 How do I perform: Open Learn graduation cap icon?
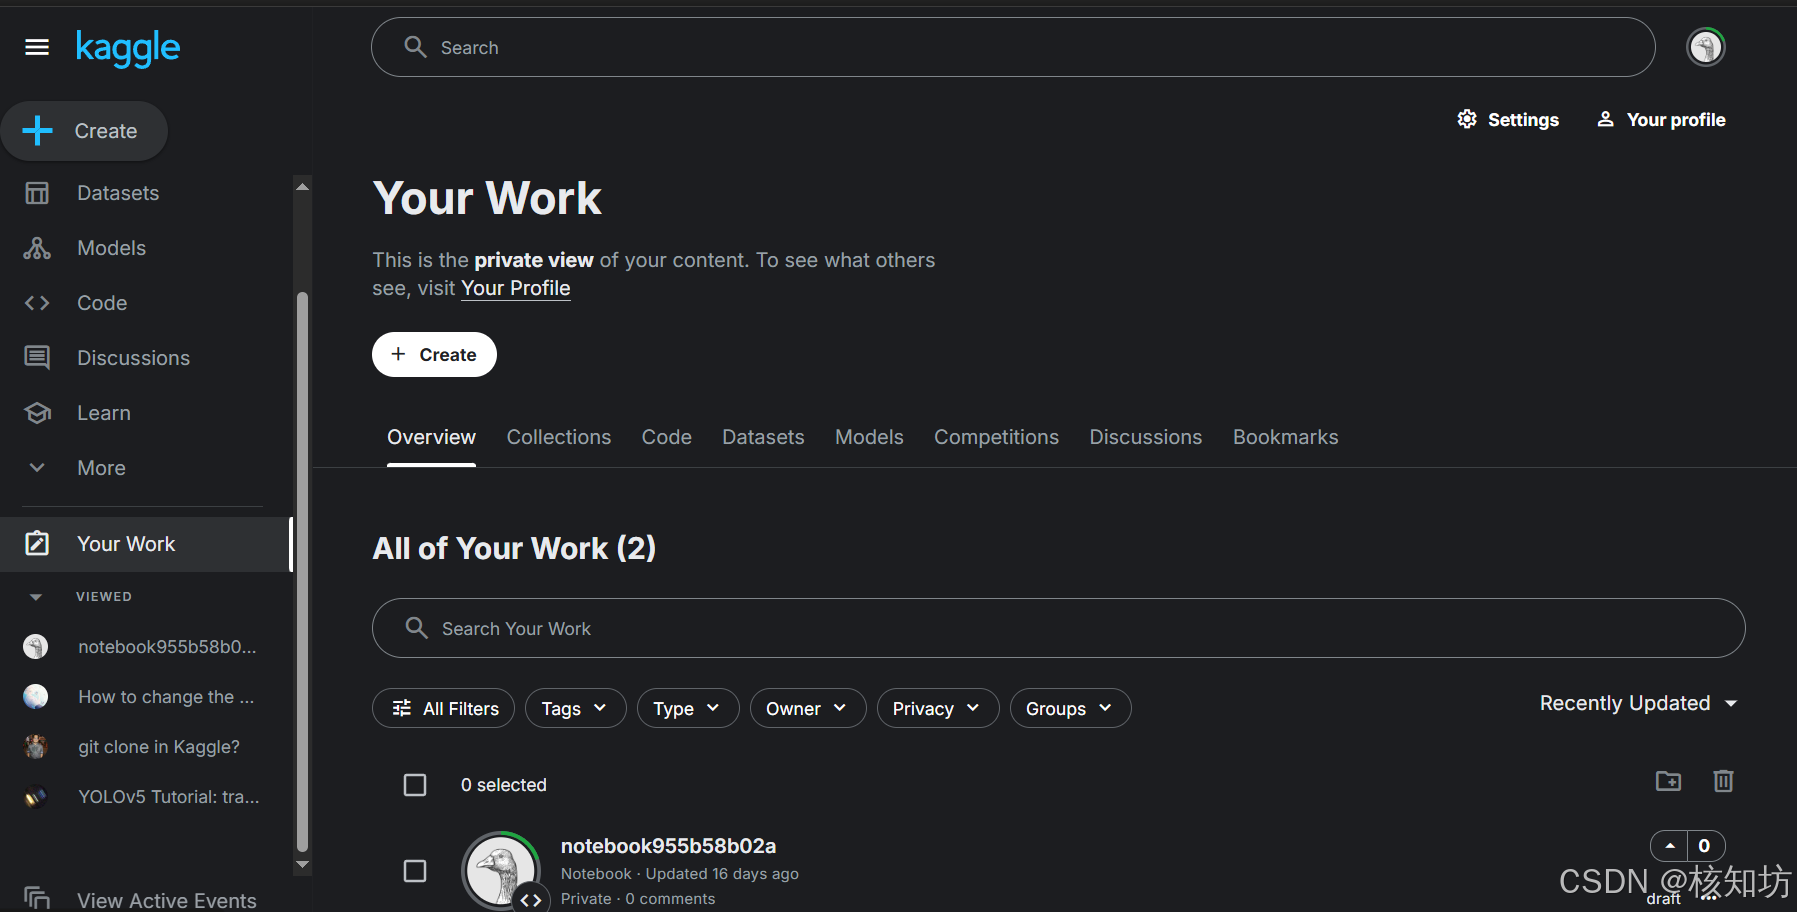coord(37,413)
